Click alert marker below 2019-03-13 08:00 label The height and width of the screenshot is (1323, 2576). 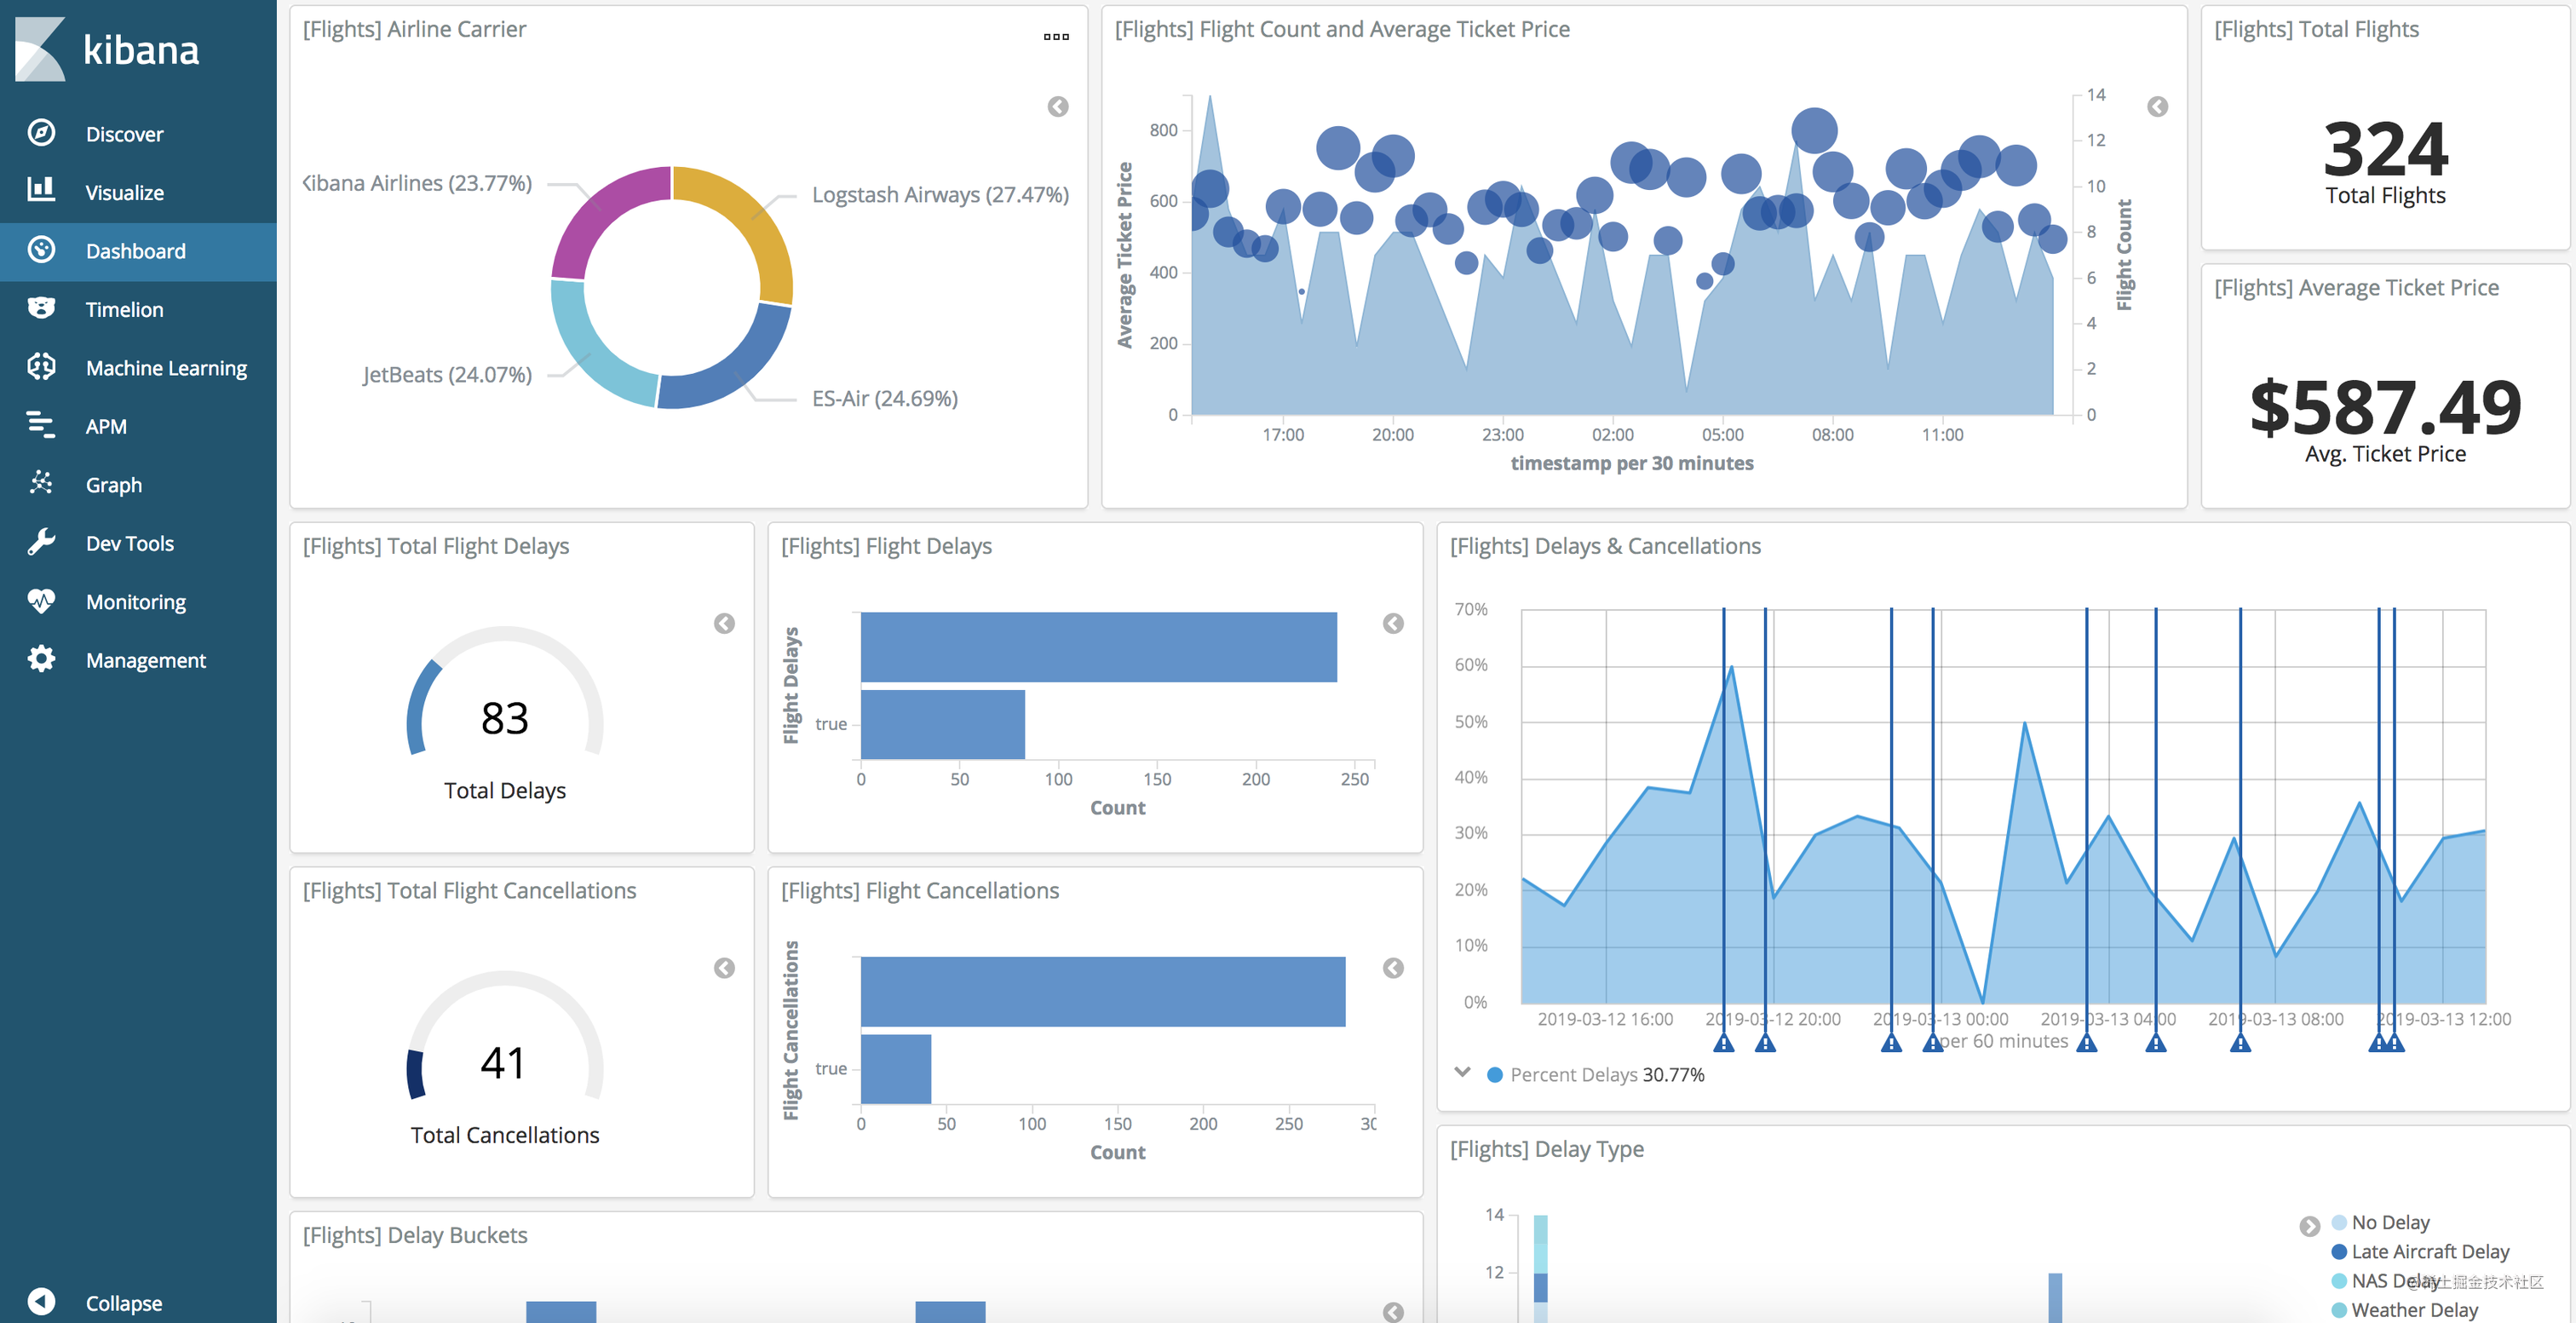tap(2240, 1043)
